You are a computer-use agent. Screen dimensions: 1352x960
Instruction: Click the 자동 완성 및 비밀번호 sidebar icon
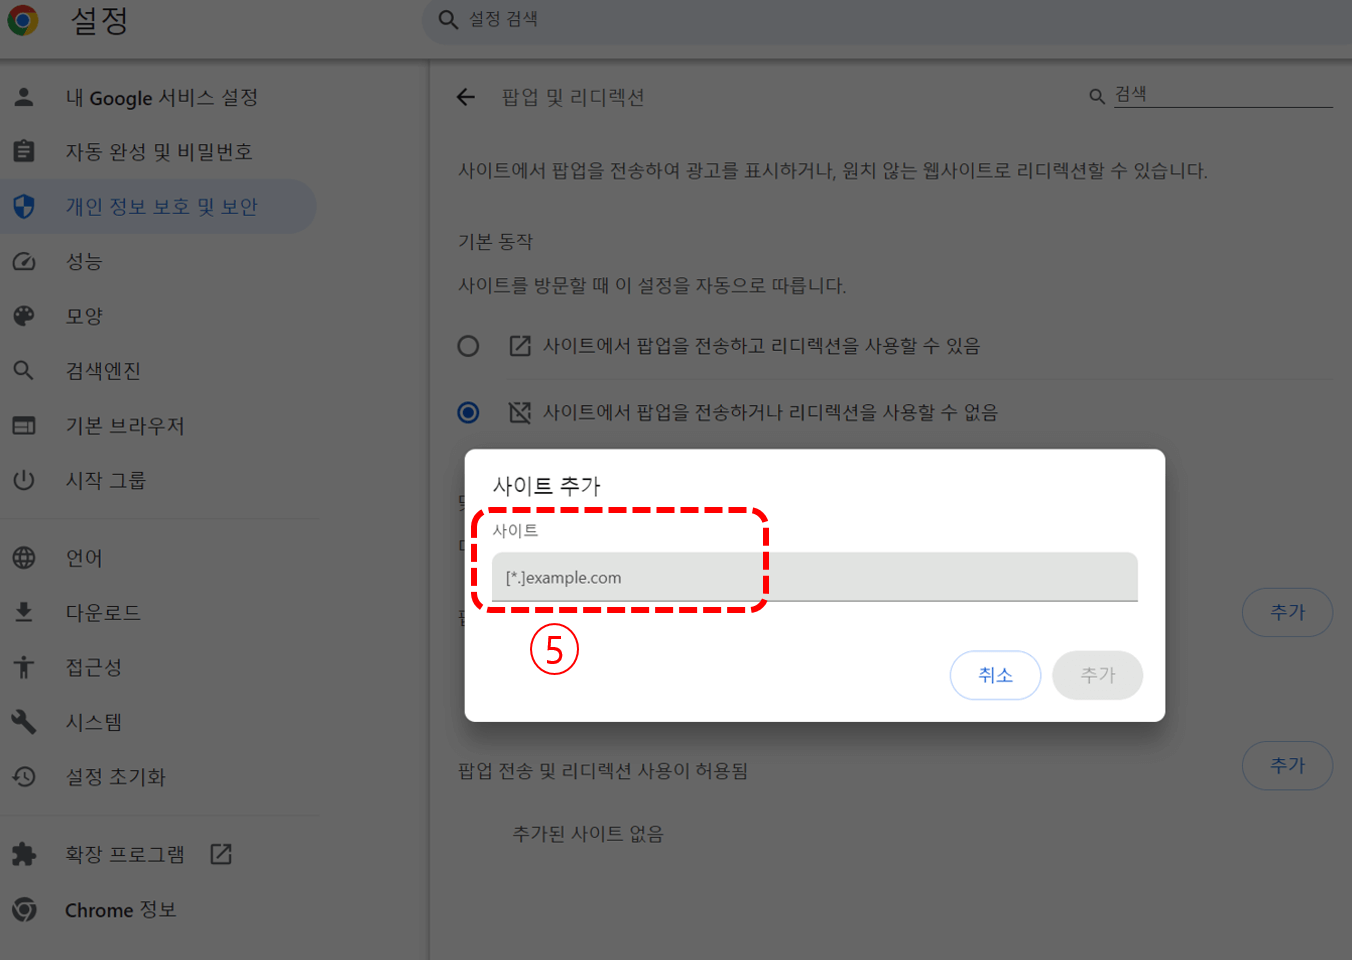(25, 151)
